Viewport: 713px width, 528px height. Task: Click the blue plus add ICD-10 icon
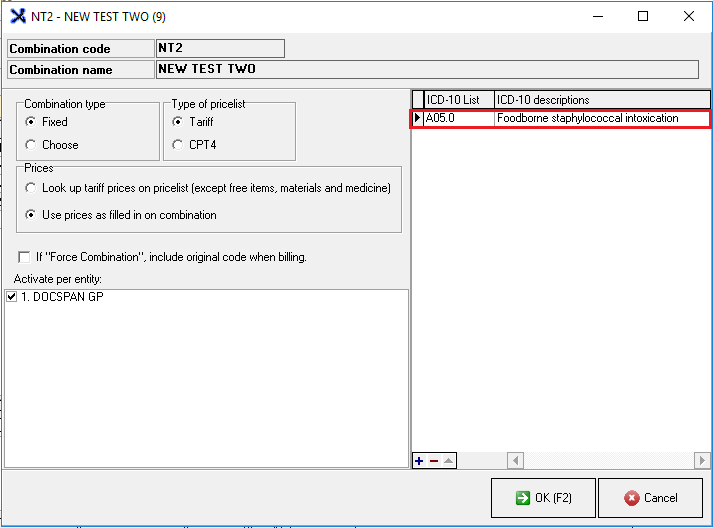(x=419, y=461)
